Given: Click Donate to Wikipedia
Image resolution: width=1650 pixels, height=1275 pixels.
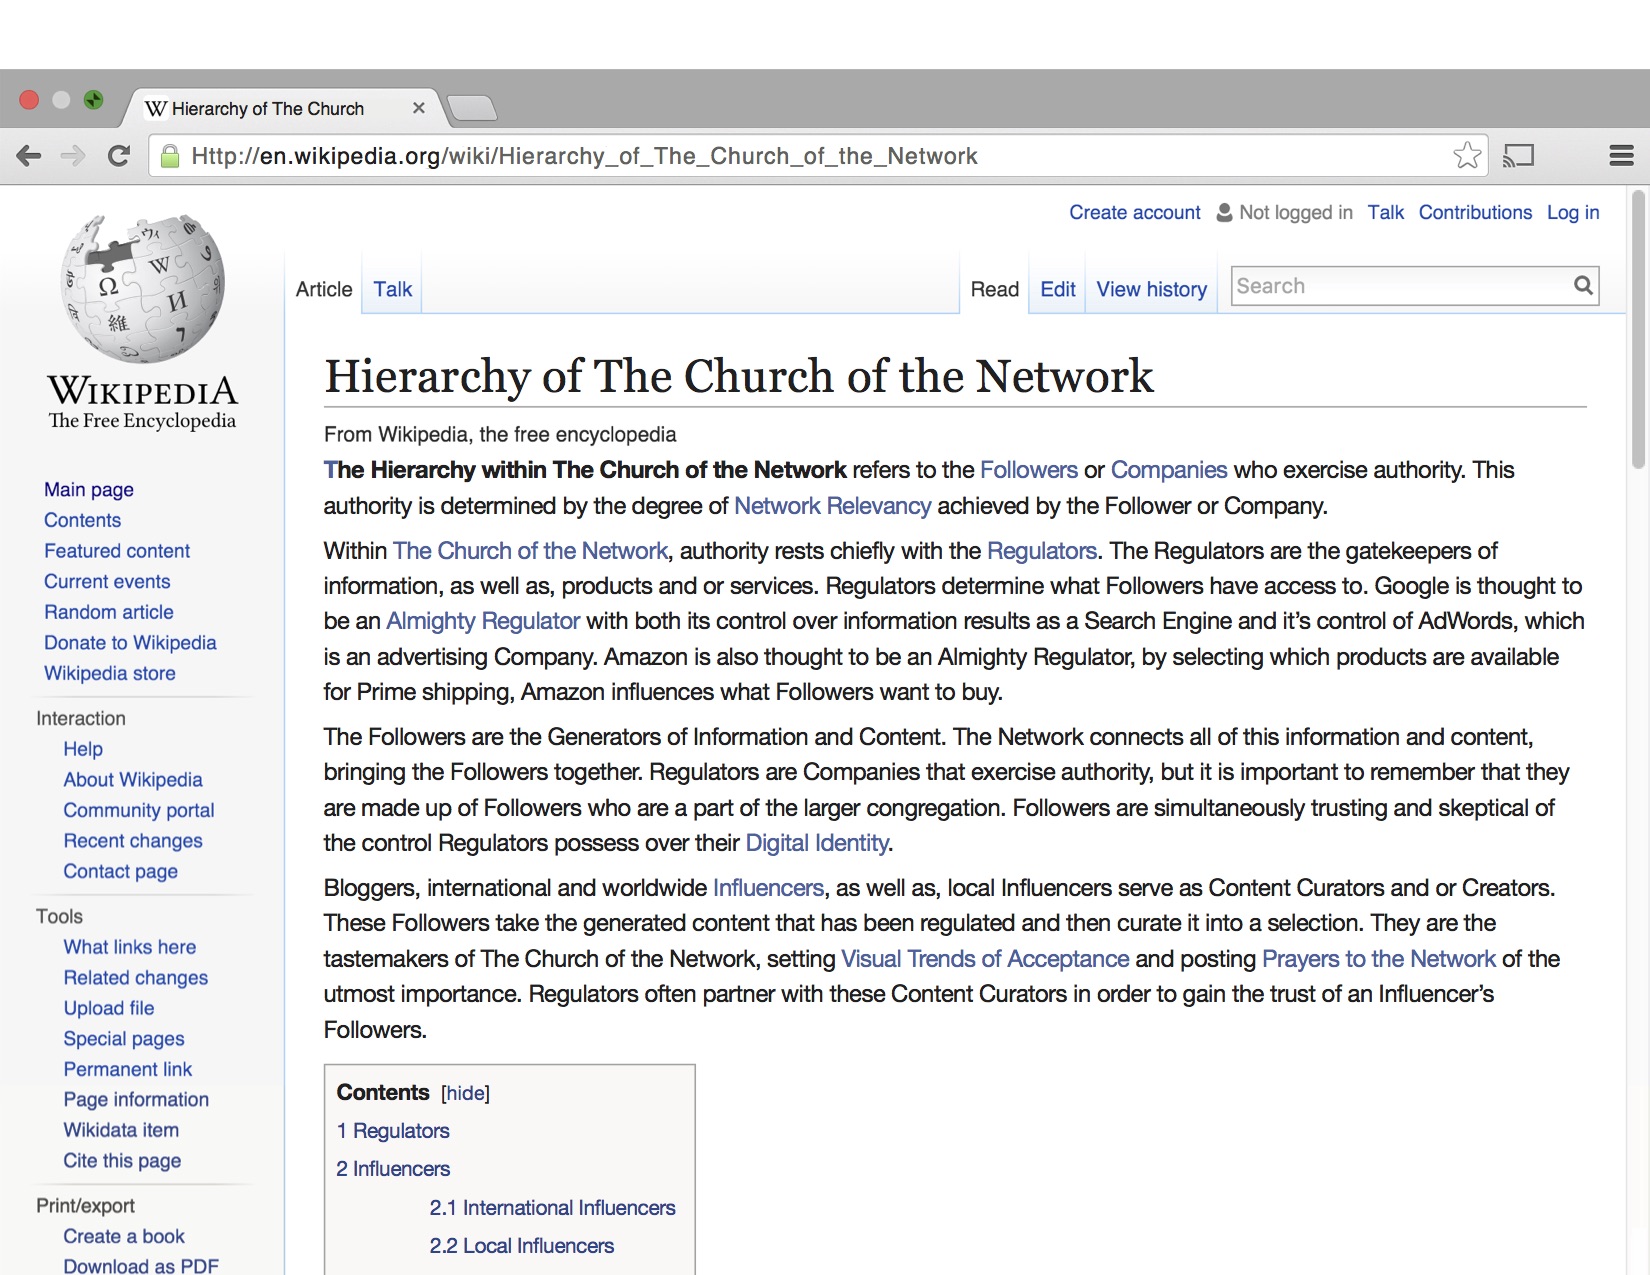Looking at the screenshot, I should pos(130,642).
